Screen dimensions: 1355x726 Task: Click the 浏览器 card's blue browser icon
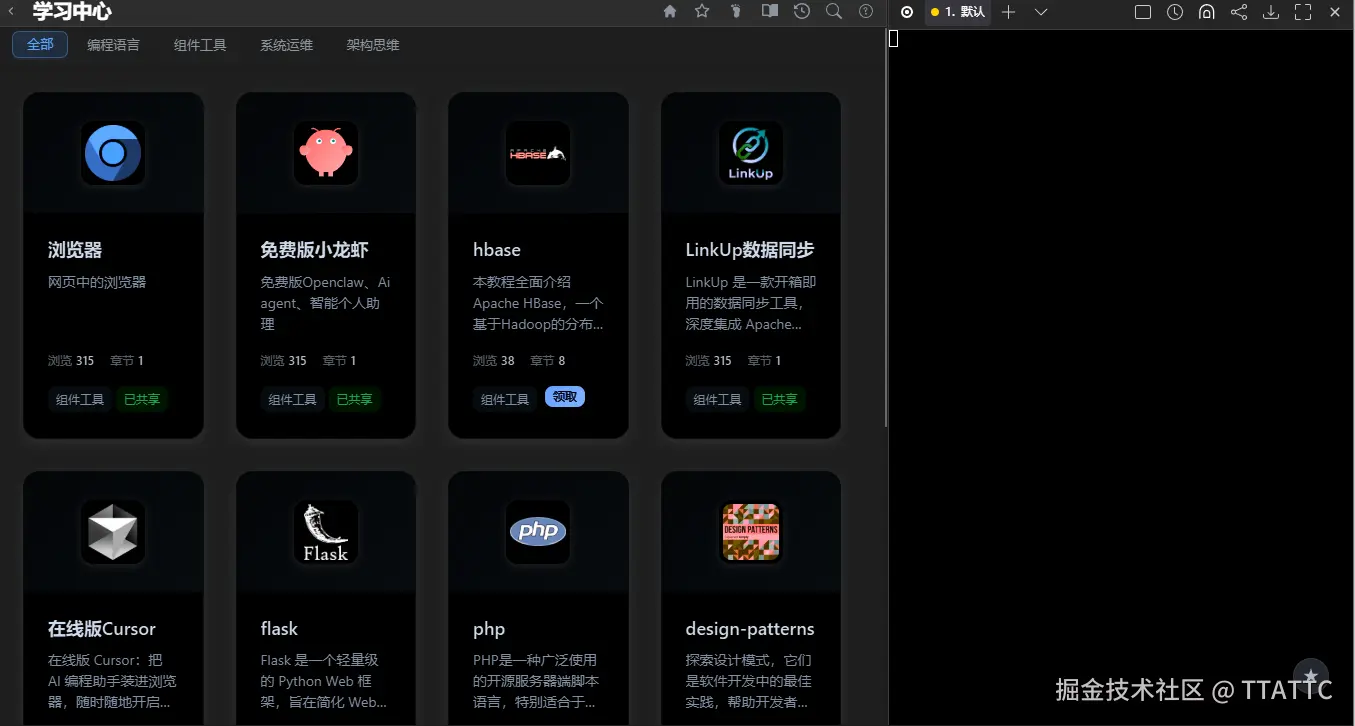click(x=113, y=153)
